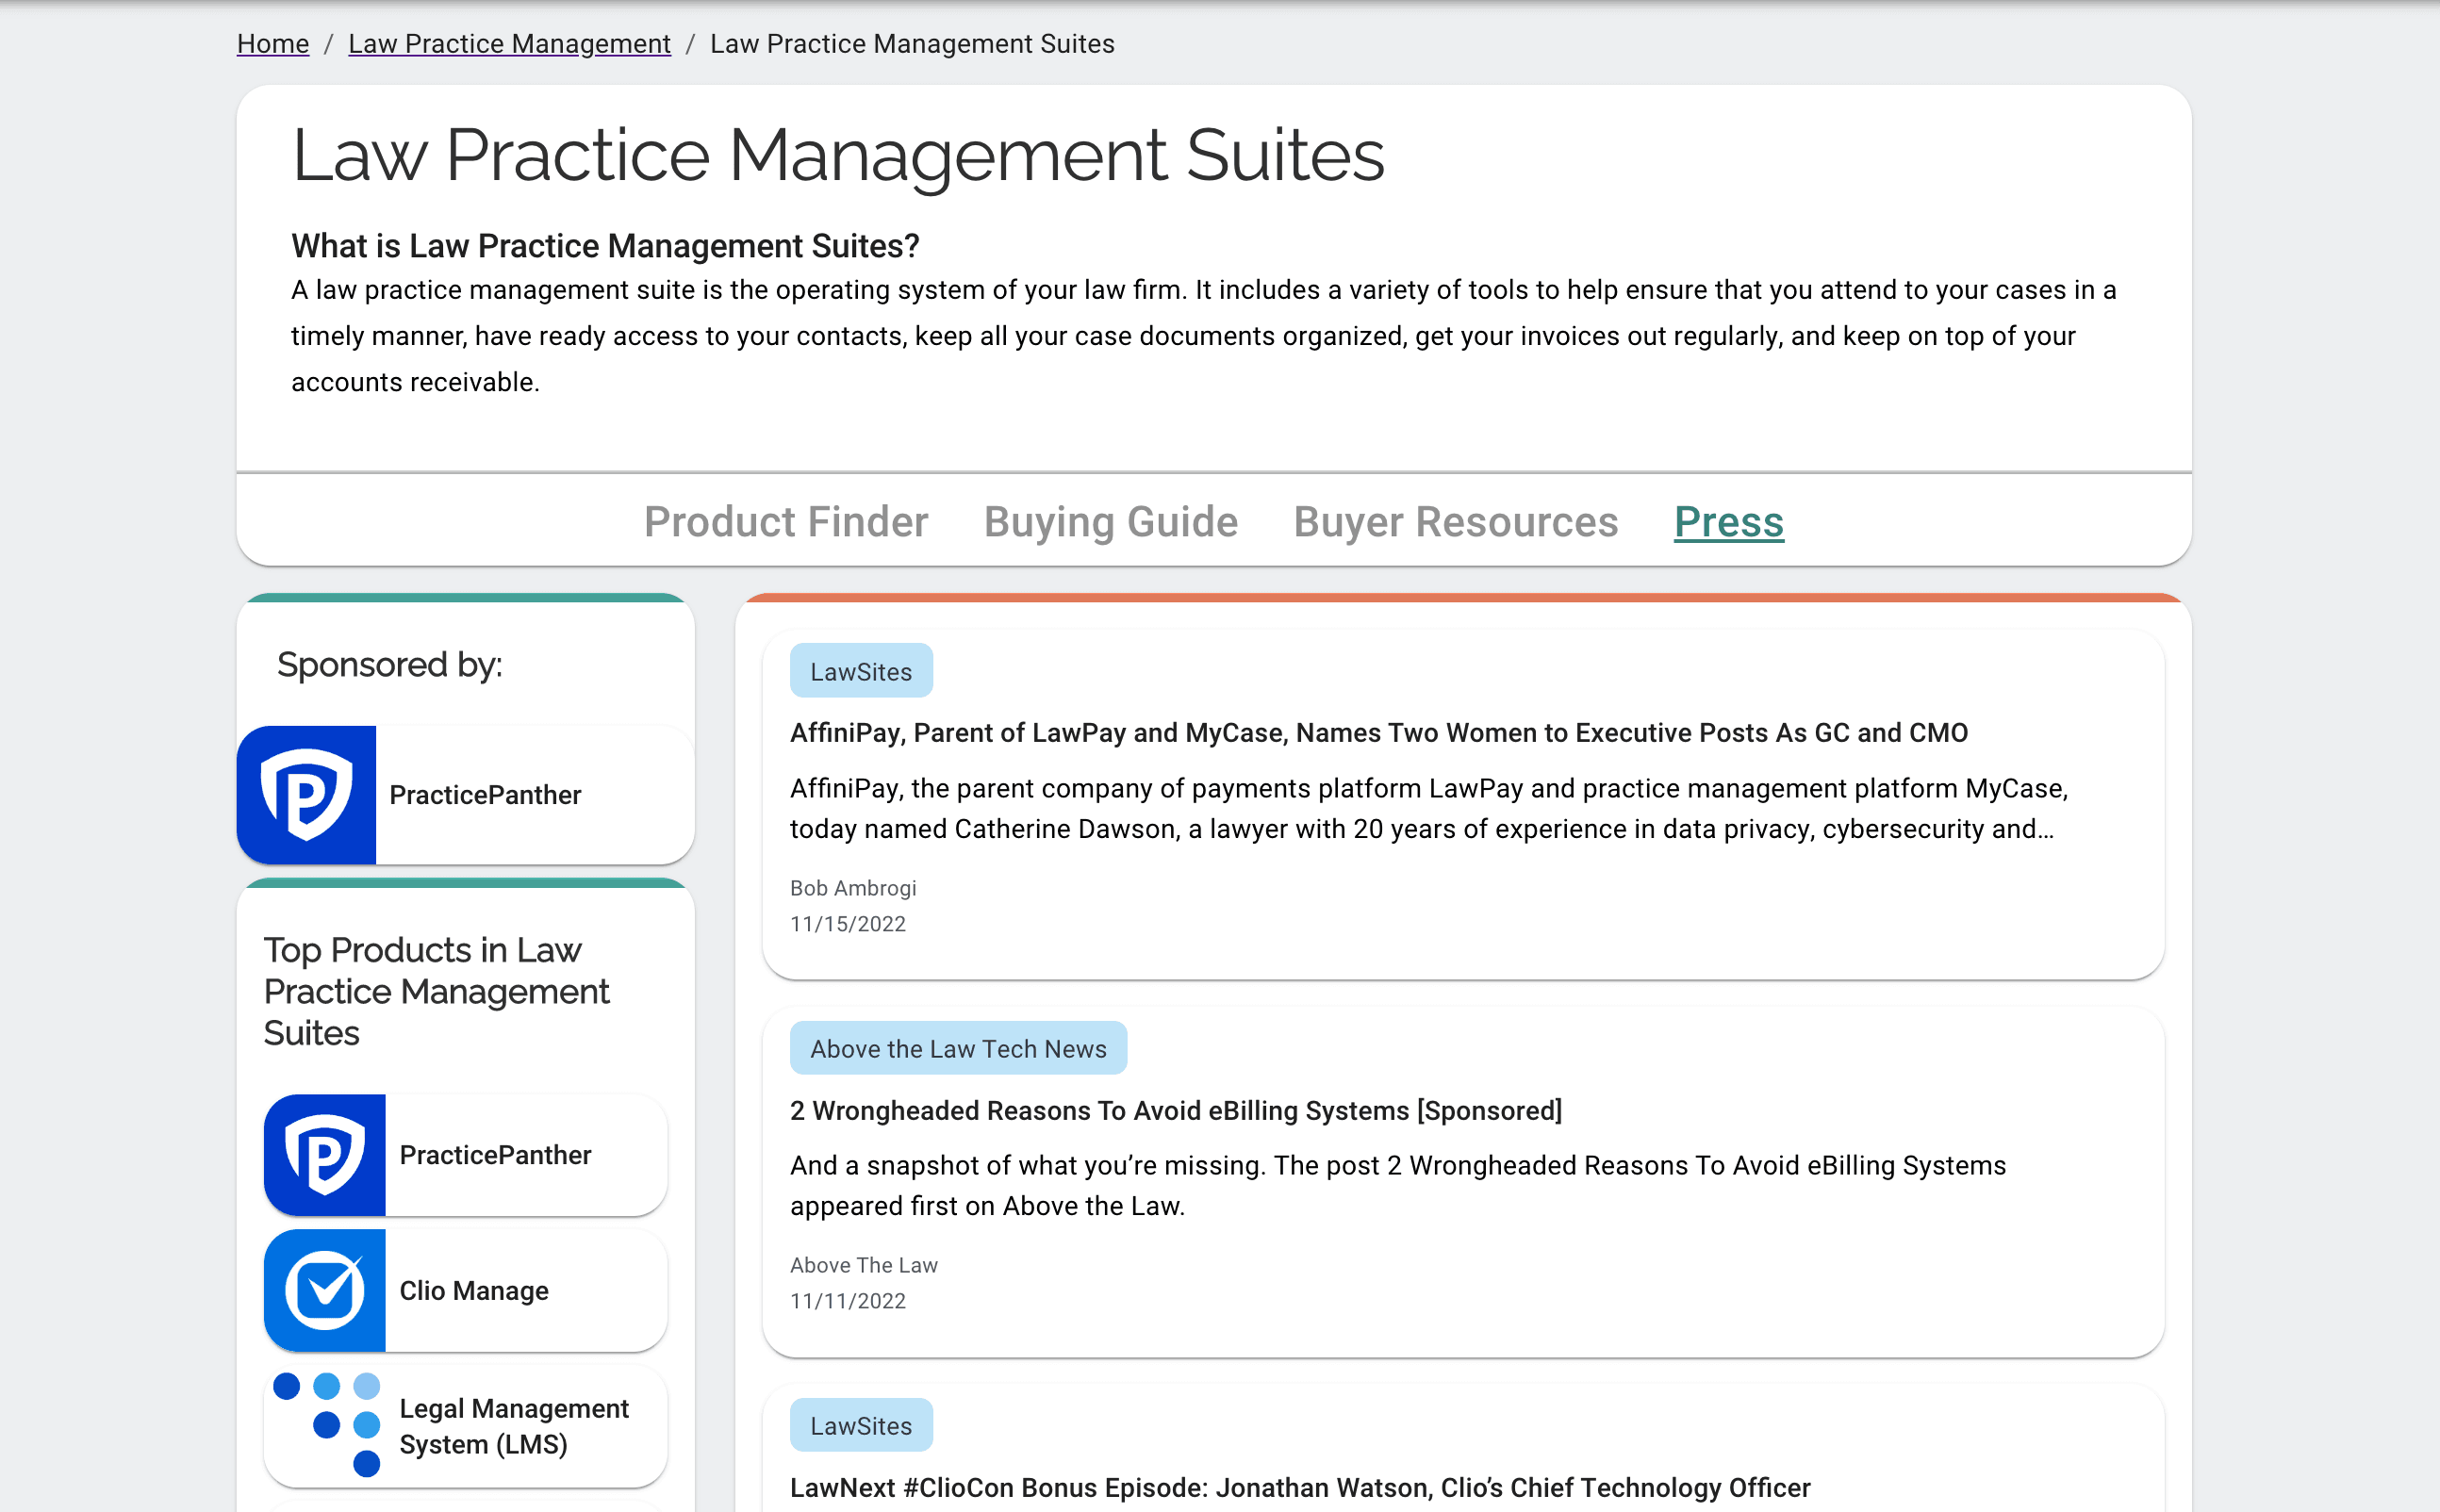The height and width of the screenshot is (1512, 2440).
Task: Click PracticePanther logo in Top Products list
Action: pos(325,1155)
